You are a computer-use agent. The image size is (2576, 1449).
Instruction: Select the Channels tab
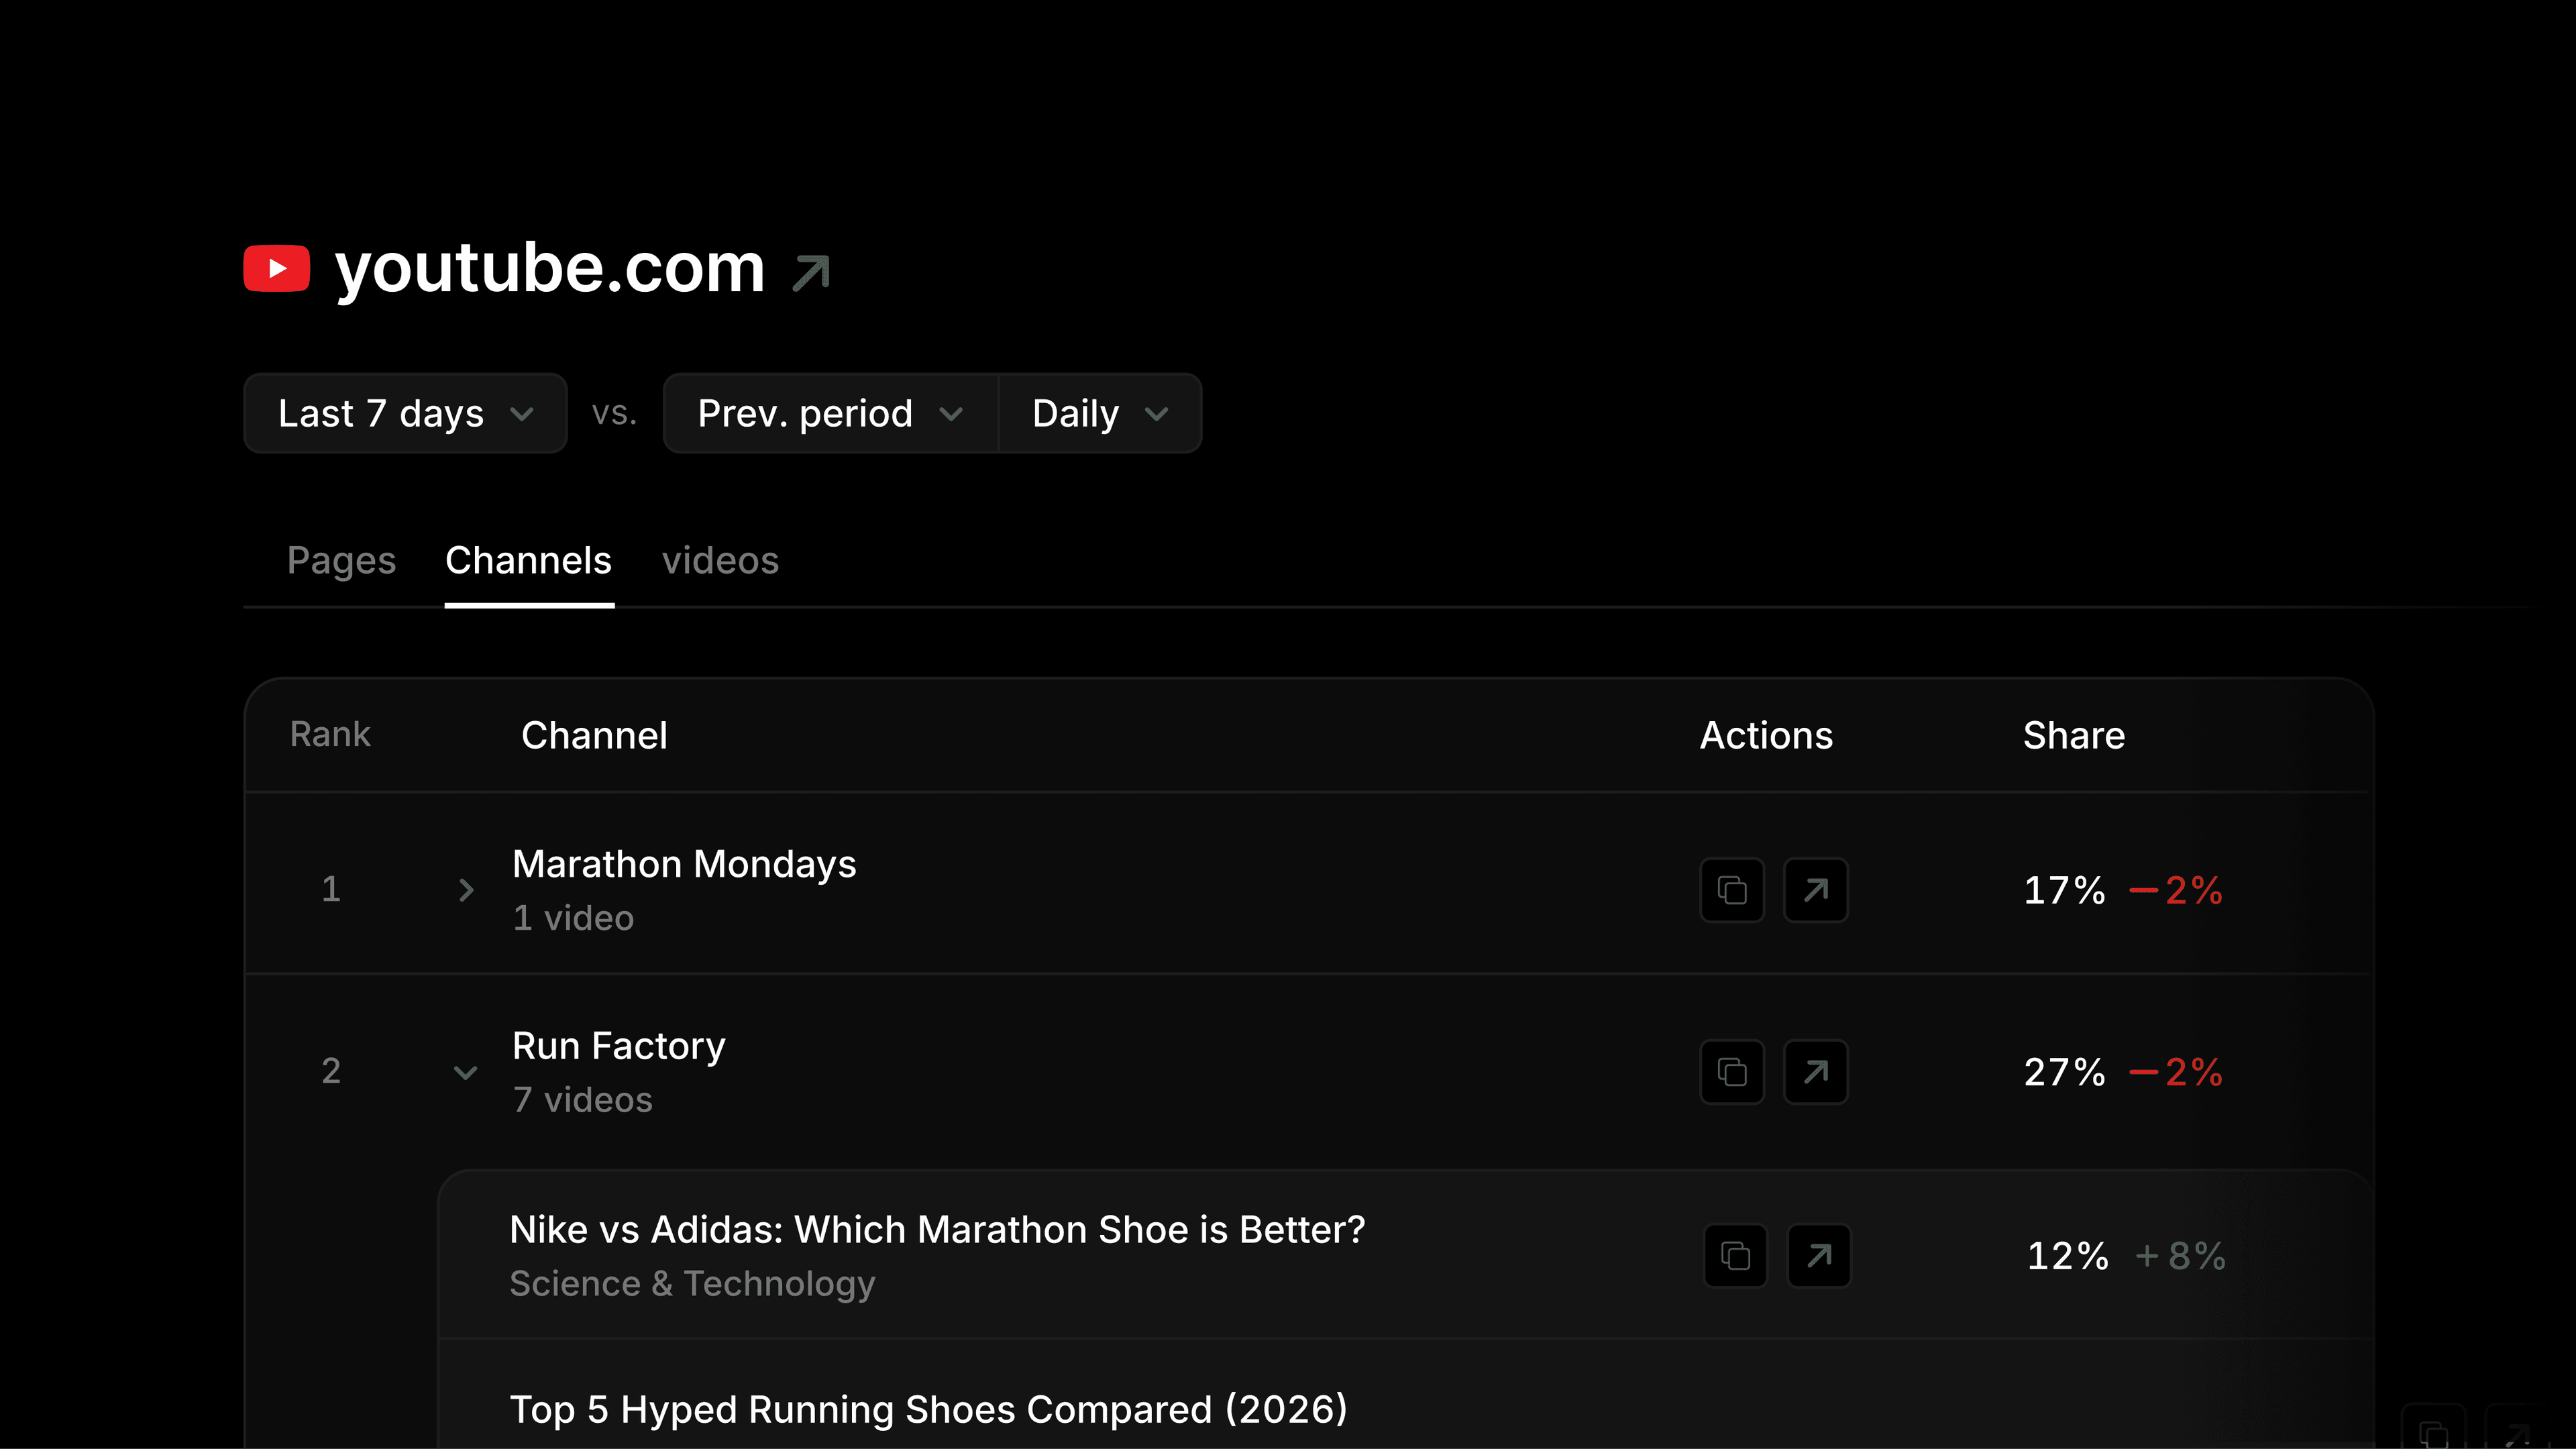point(529,561)
